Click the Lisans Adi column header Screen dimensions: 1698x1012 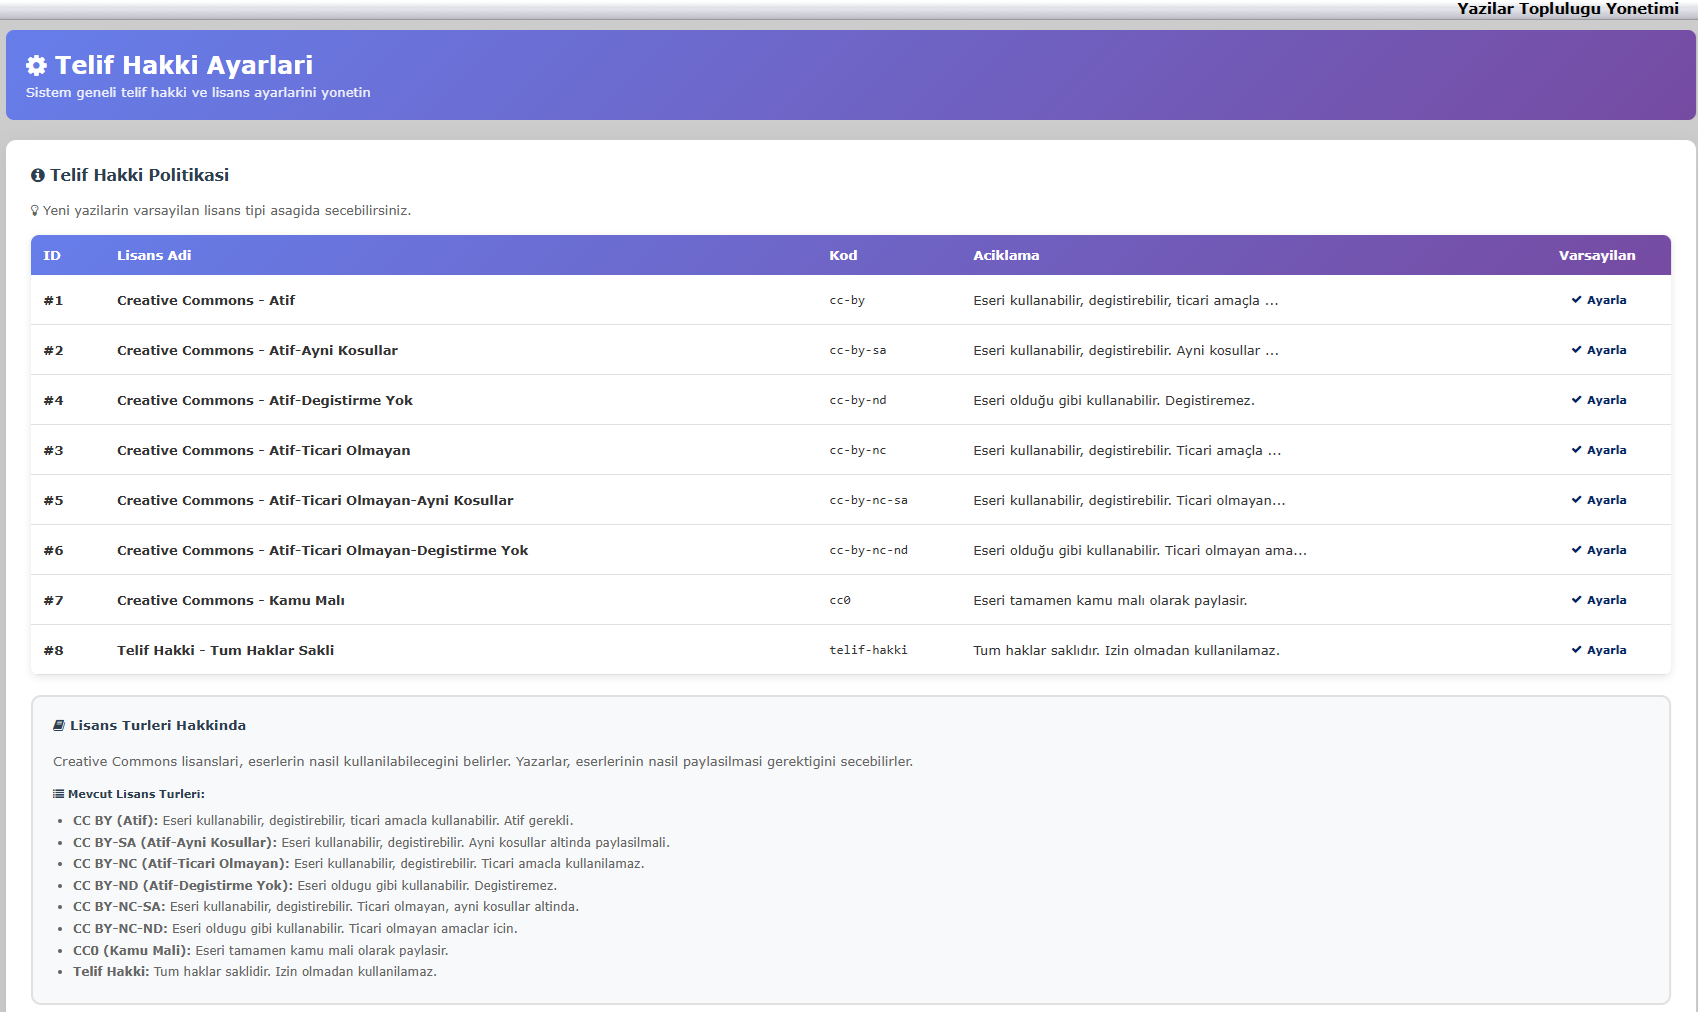(x=154, y=255)
